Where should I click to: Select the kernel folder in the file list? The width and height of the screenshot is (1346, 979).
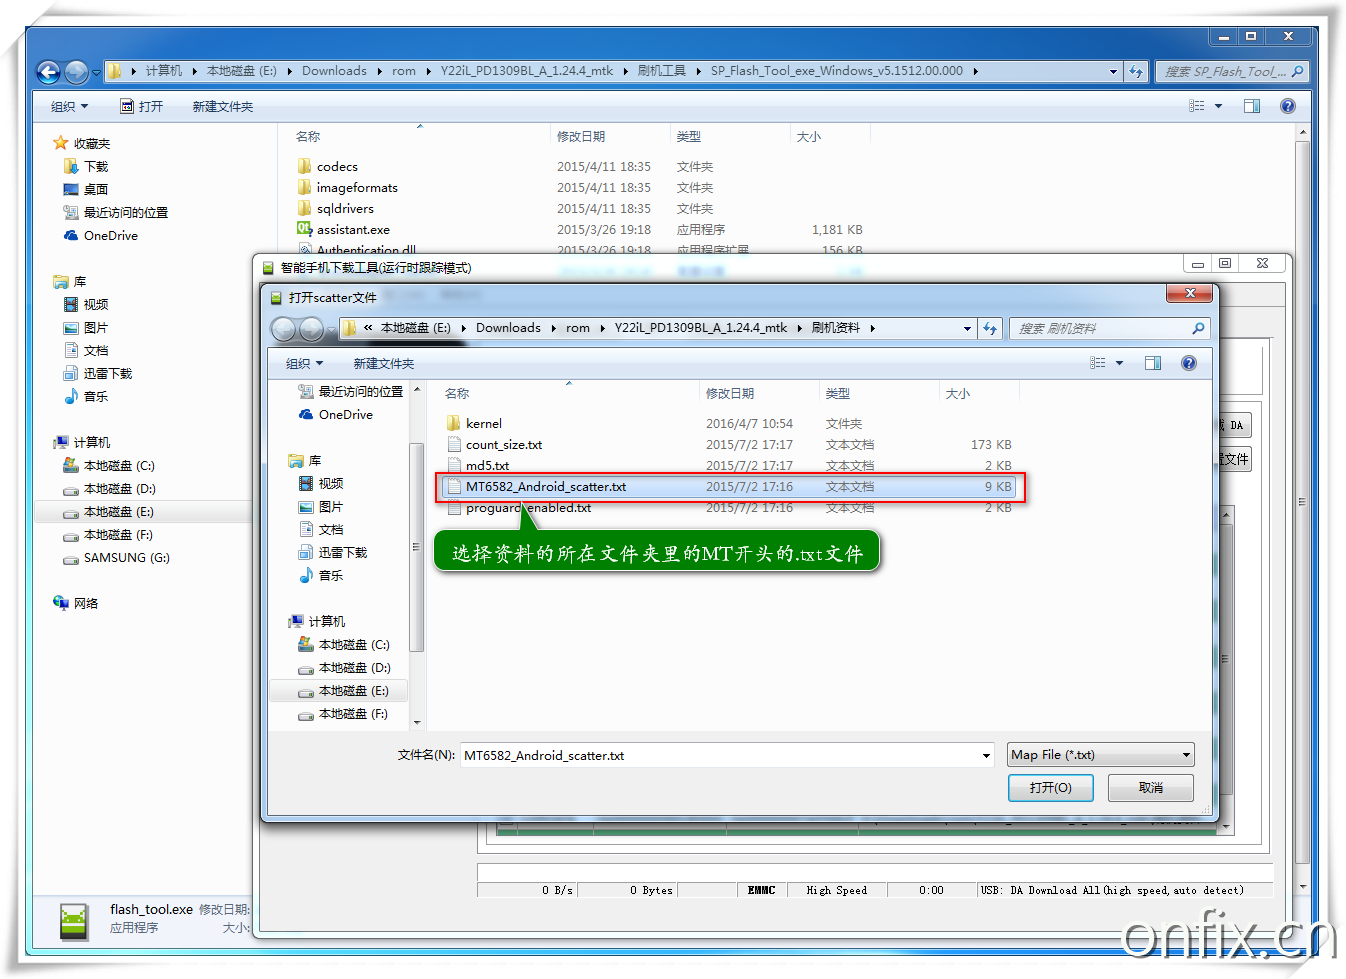pos(484,424)
